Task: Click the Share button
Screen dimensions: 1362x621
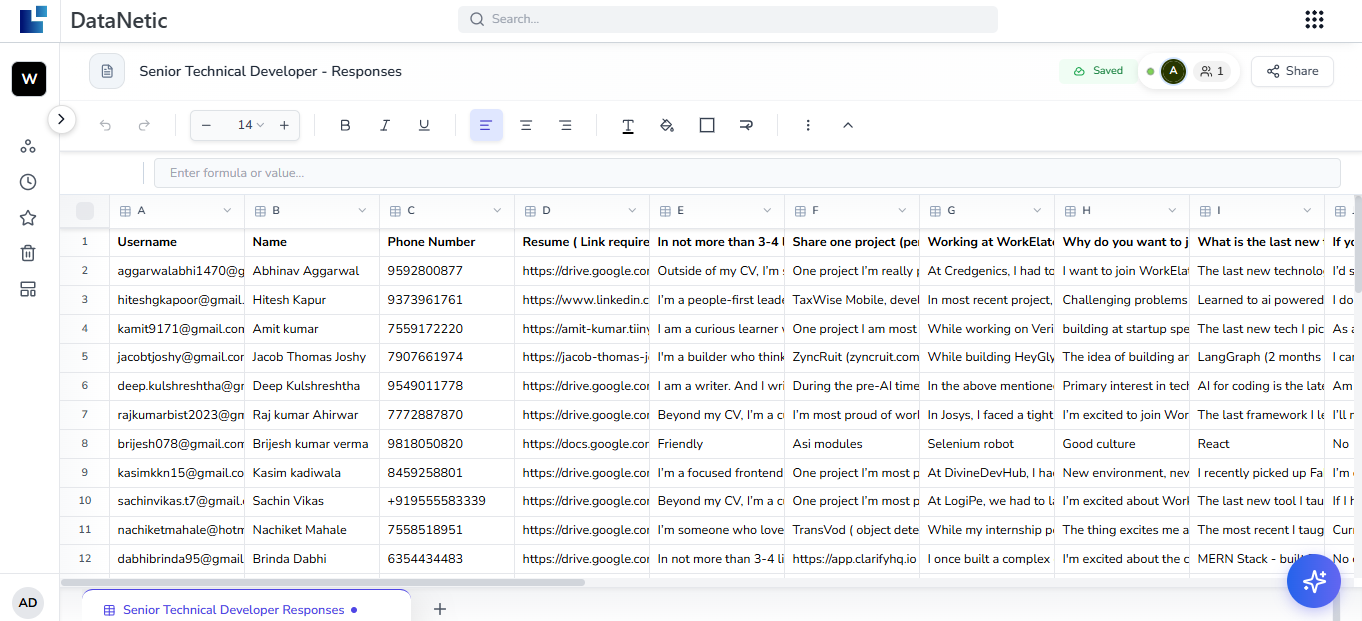Action: (1291, 71)
